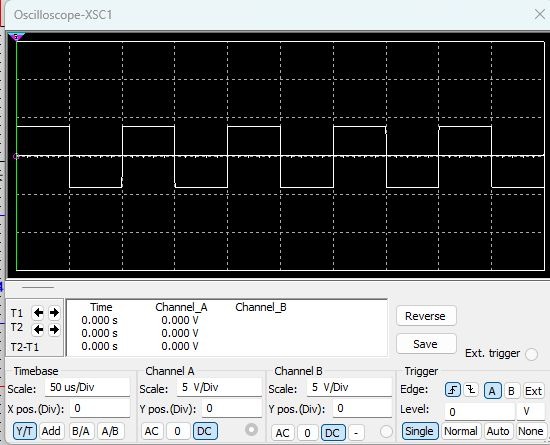Set Channel A coupling to DC
The width and height of the screenshot is (550, 445).
click(x=205, y=431)
